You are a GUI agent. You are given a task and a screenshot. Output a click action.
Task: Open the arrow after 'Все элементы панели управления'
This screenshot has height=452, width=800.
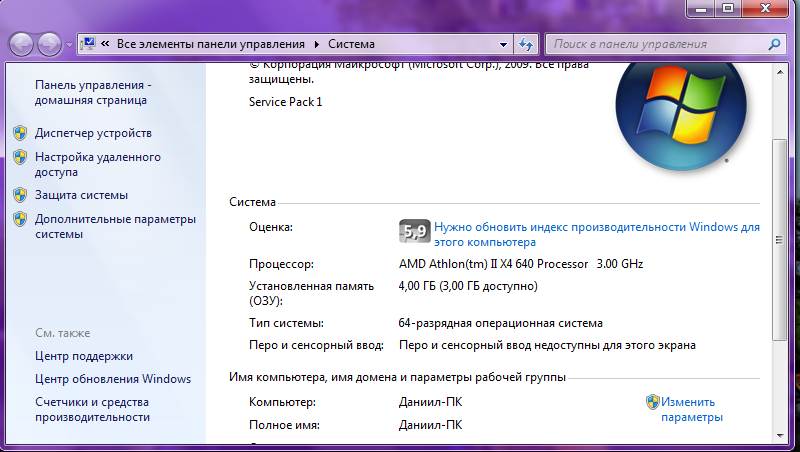(x=316, y=44)
